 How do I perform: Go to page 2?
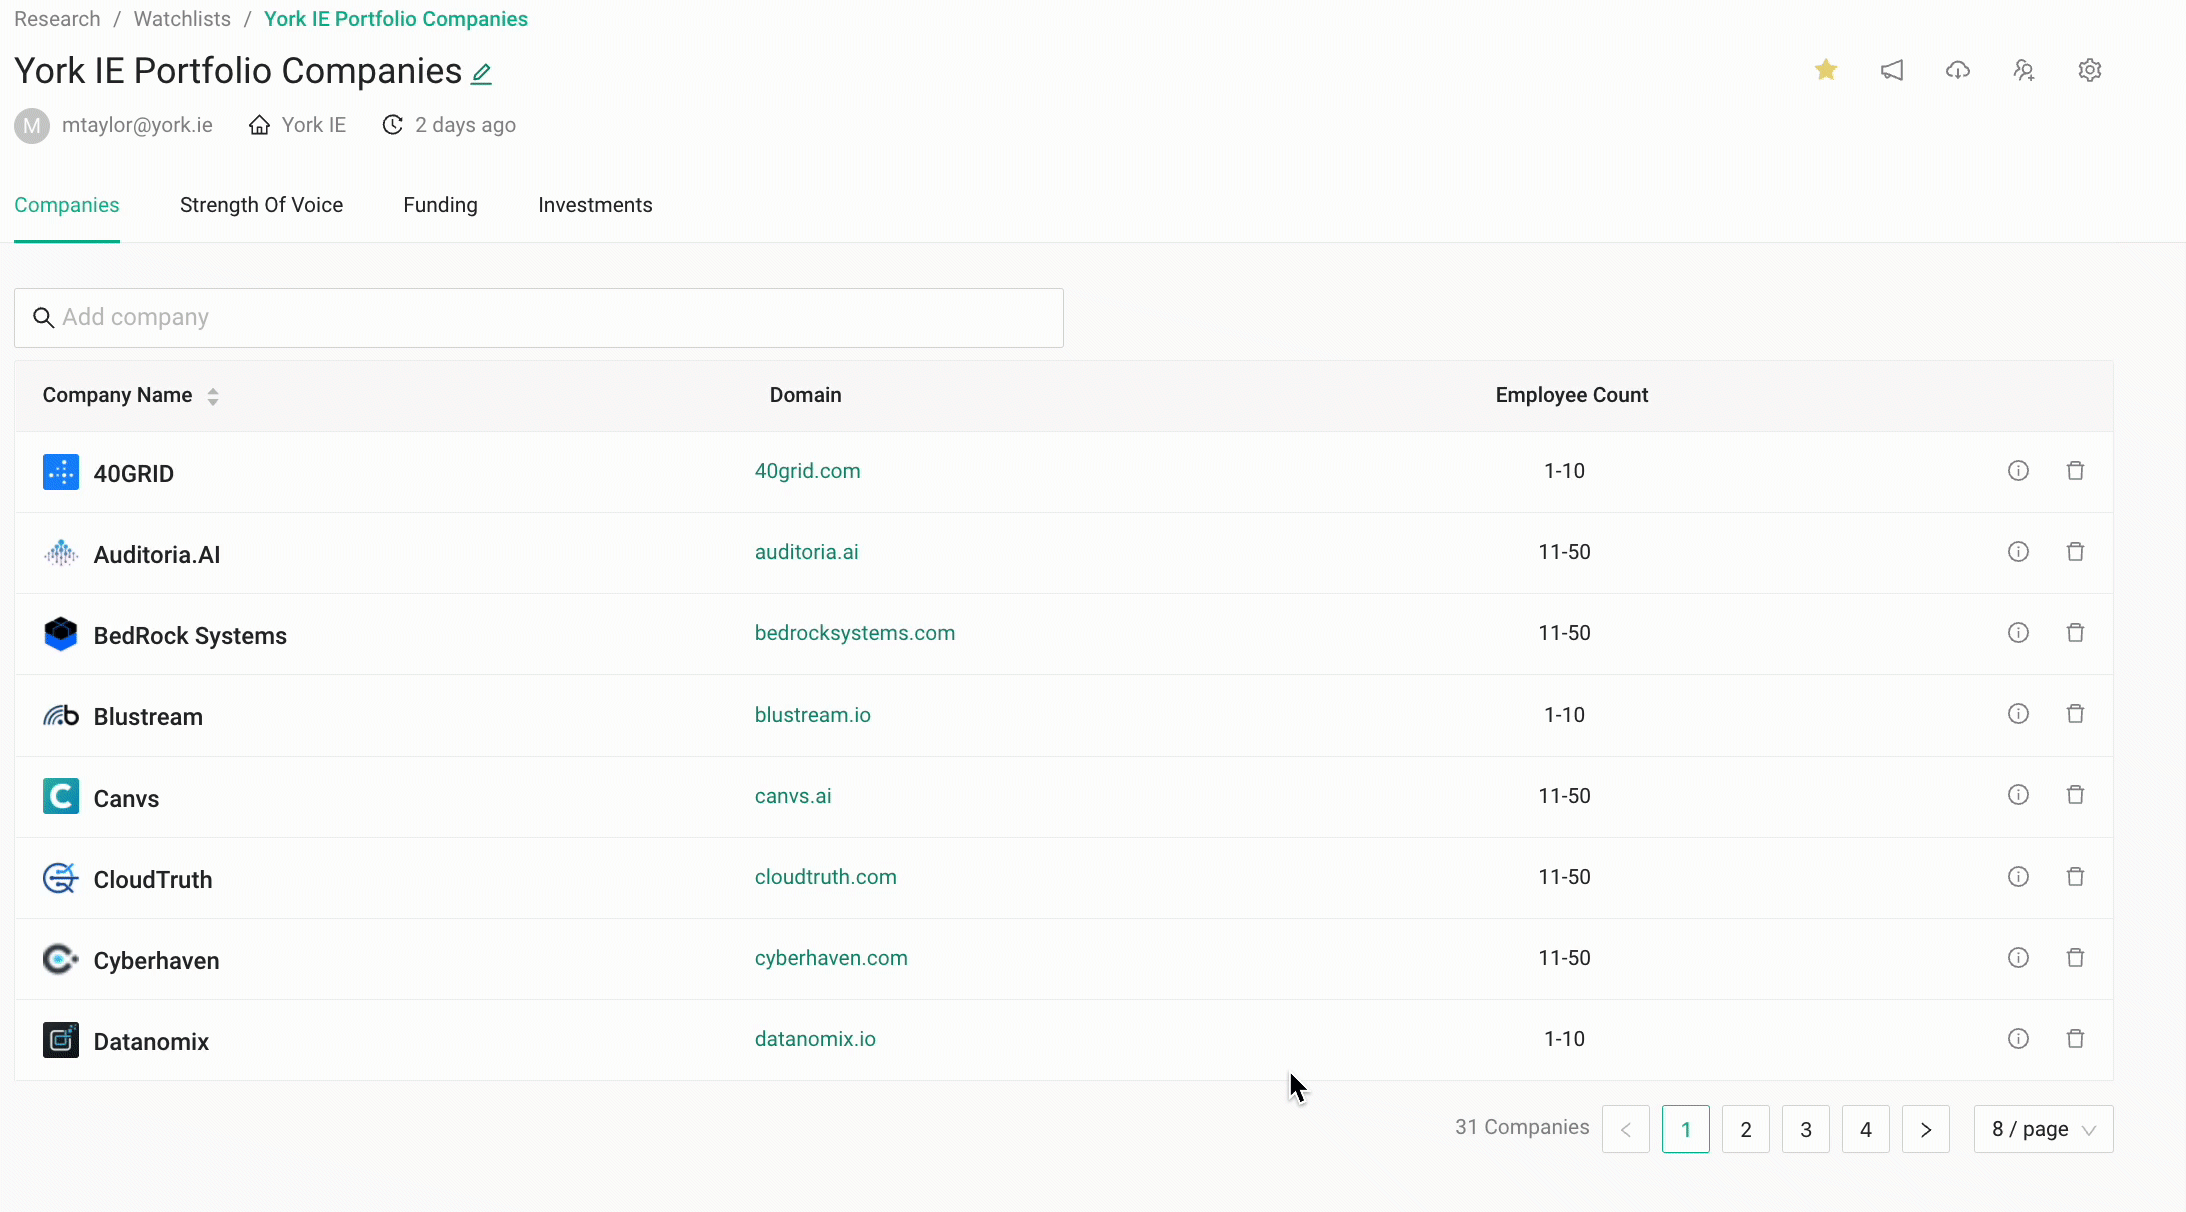pyautogui.click(x=1746, y=1129)
